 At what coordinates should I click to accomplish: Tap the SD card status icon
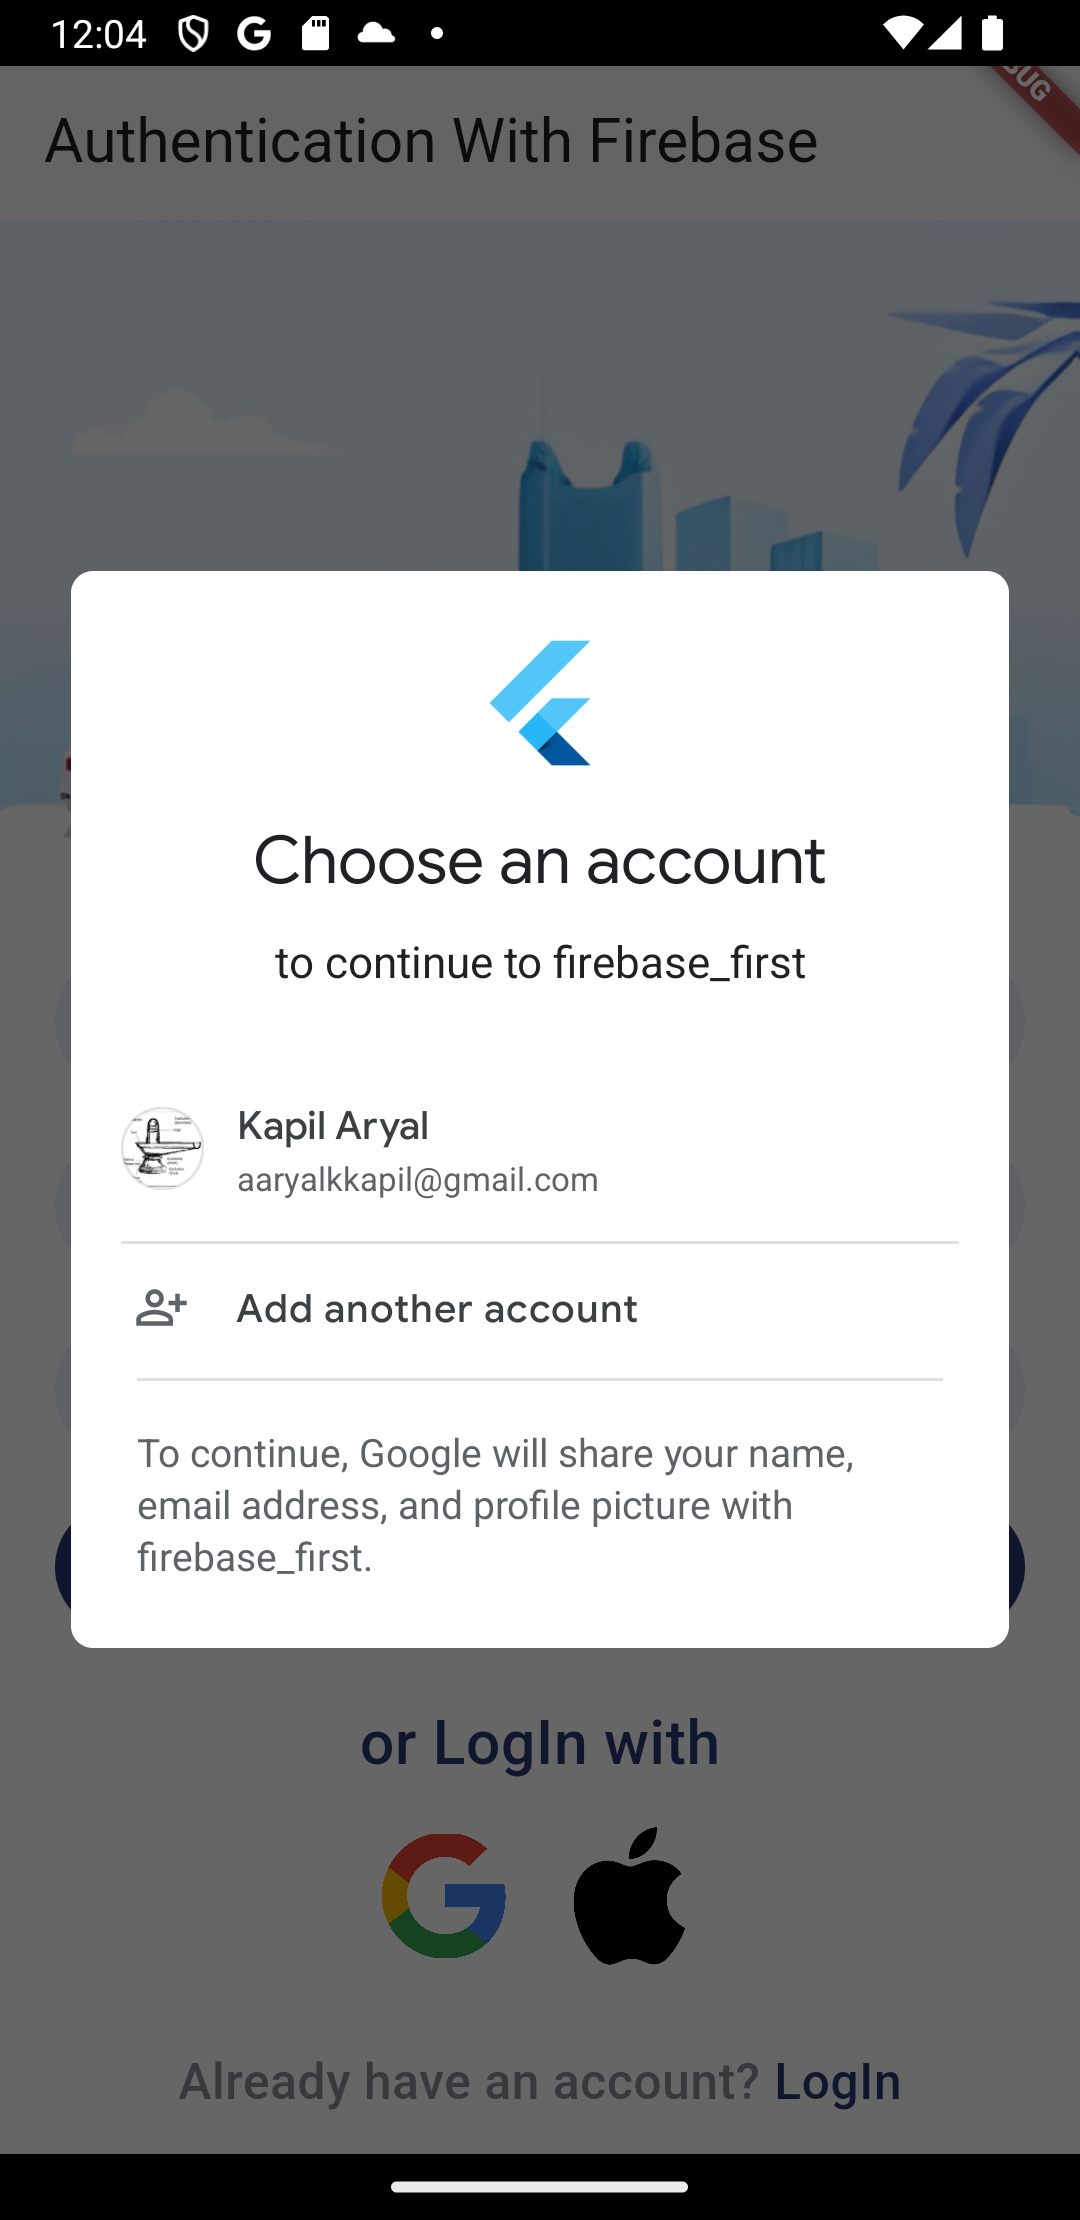tap(315, 33)
